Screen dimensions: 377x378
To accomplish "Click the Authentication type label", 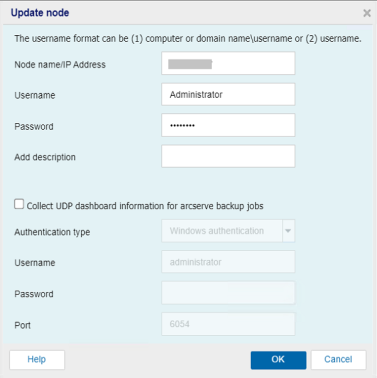I will pos(52,232).
